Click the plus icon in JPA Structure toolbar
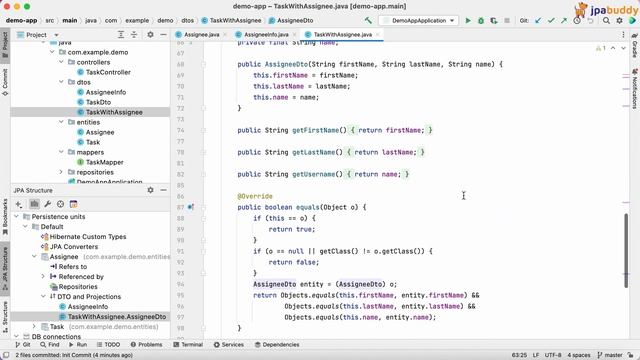640x360 pixels. tap(19, 204)
